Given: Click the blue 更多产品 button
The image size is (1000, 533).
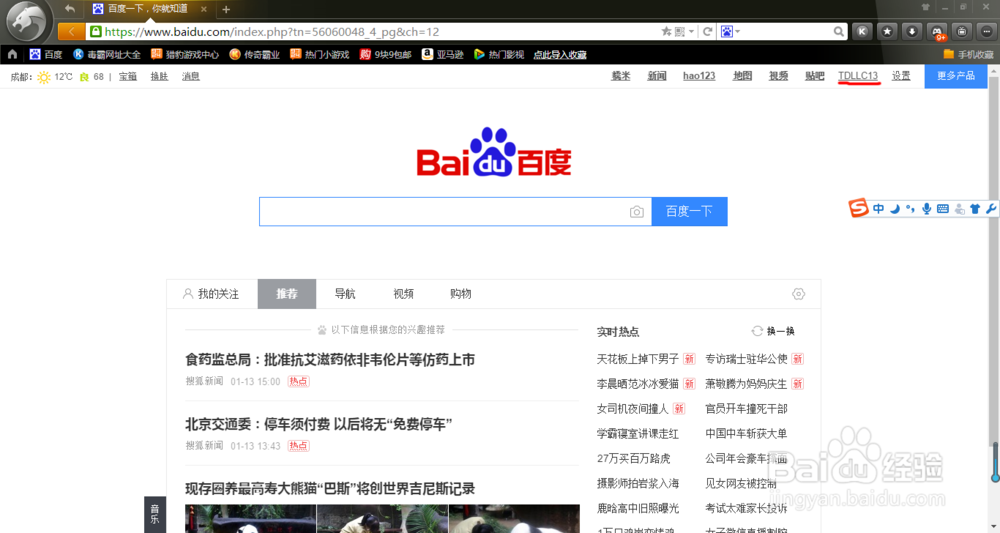Looking at the screenshot, I should [x=955, y=76].
